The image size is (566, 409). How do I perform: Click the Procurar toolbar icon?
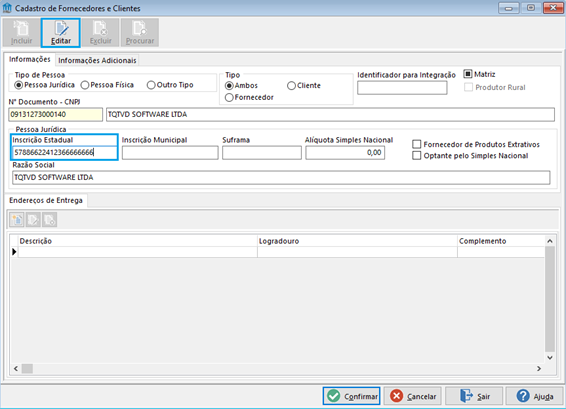140,33
